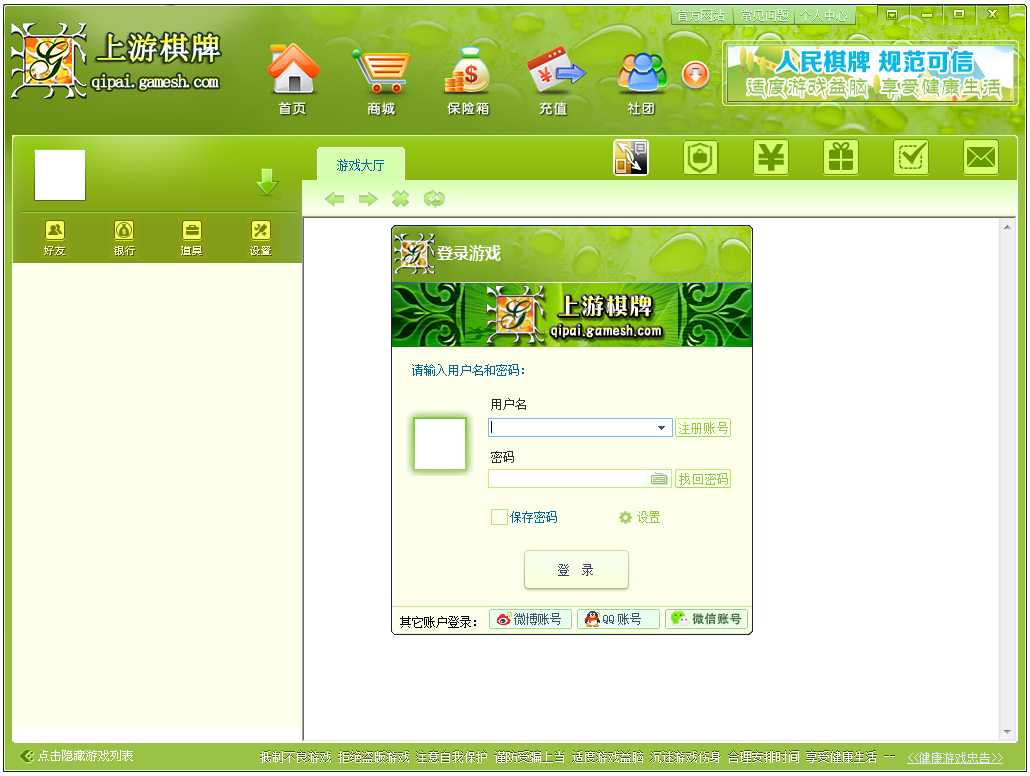
Task: Click the scrollbar down arrow
Action: point(1007,731)
